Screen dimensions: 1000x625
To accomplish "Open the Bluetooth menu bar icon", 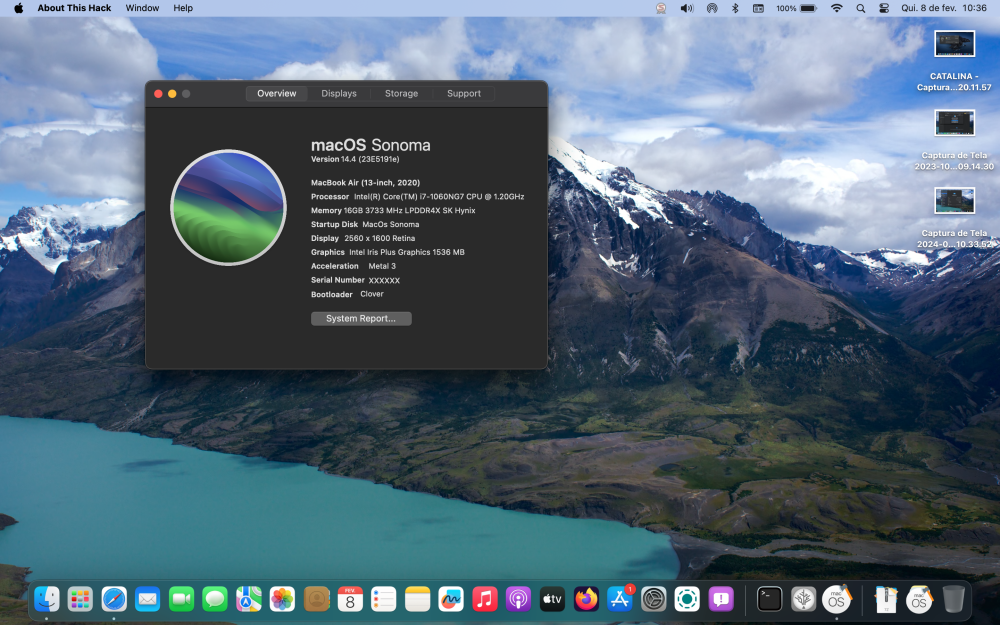I will click(x=735, y=8).
